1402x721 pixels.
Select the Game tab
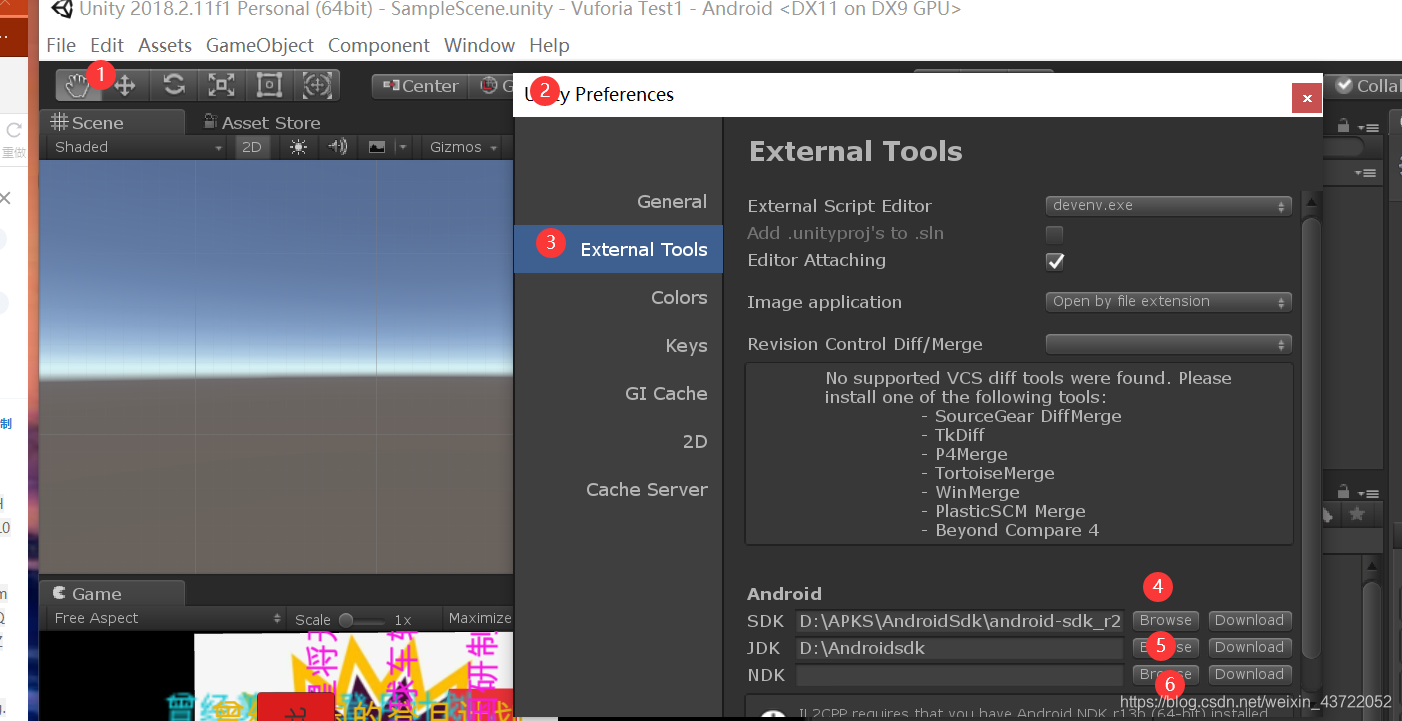[x=112, y=593]
